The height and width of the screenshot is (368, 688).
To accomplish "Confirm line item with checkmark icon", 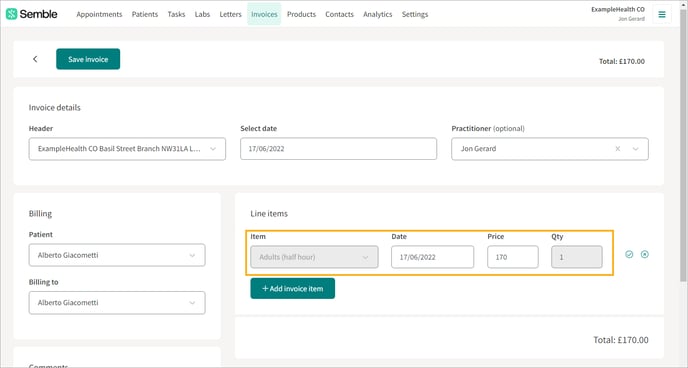I will coord(629,254).
